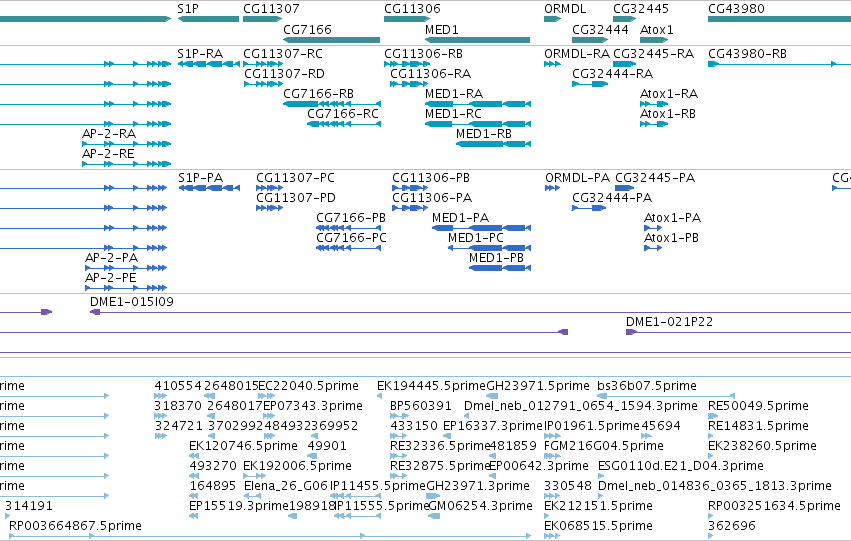The height and width of the screenshot is (541, 851).
Task: Select protein CG32445-PA
Action: [655, 178]
